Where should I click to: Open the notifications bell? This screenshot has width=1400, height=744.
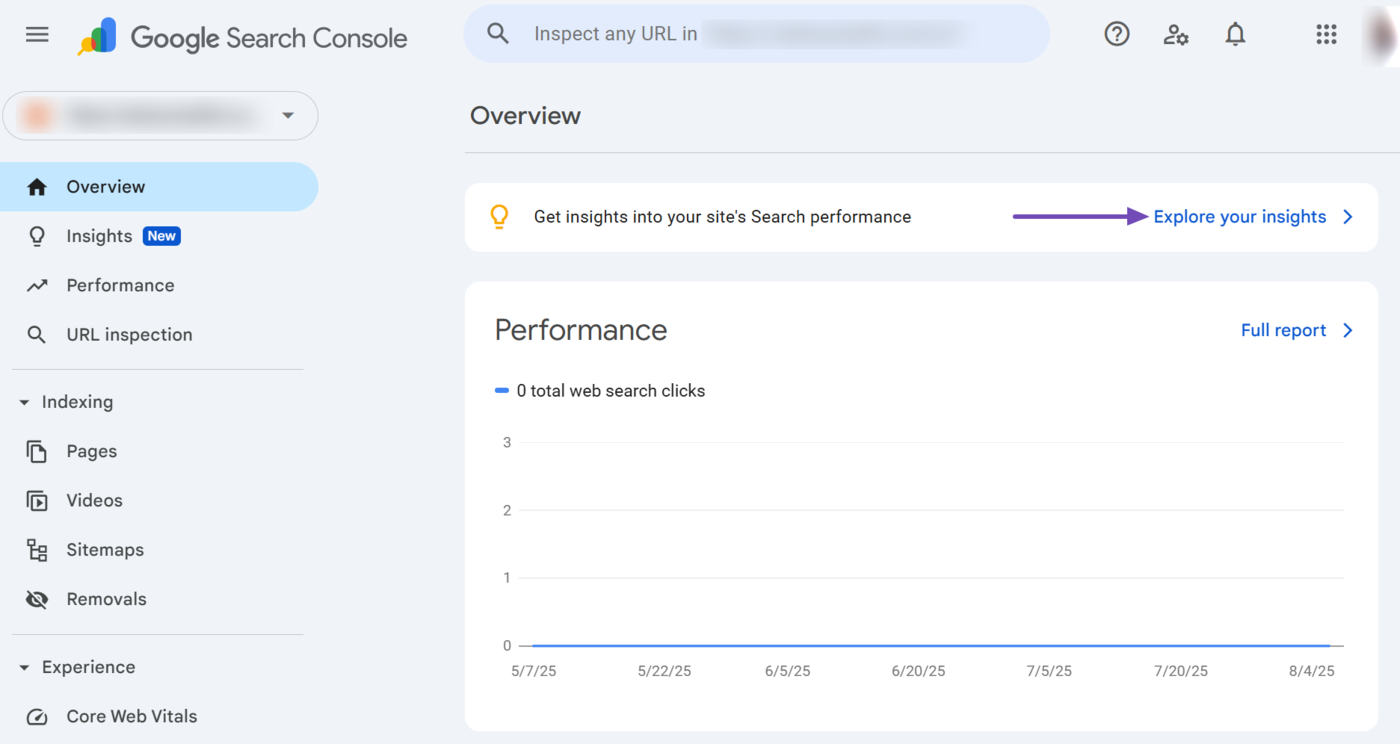(1235, 35)
